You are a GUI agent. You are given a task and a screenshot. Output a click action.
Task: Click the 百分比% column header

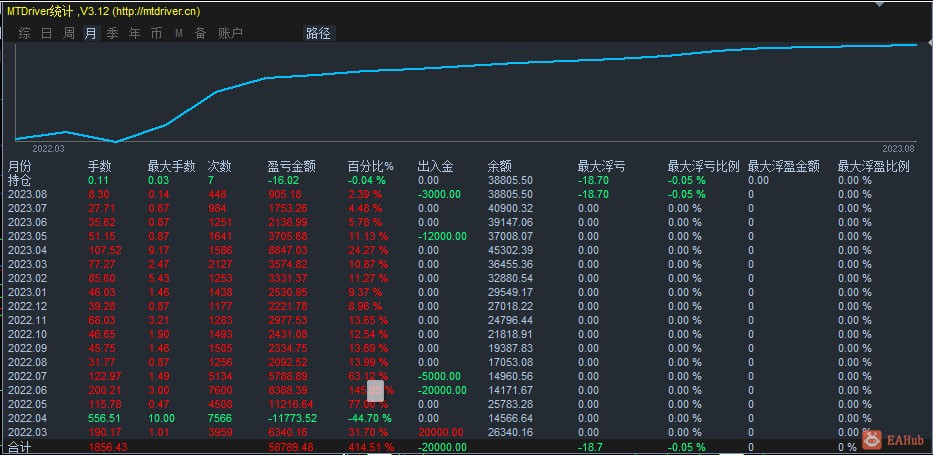pyautogui.click(x=371, y=167)
